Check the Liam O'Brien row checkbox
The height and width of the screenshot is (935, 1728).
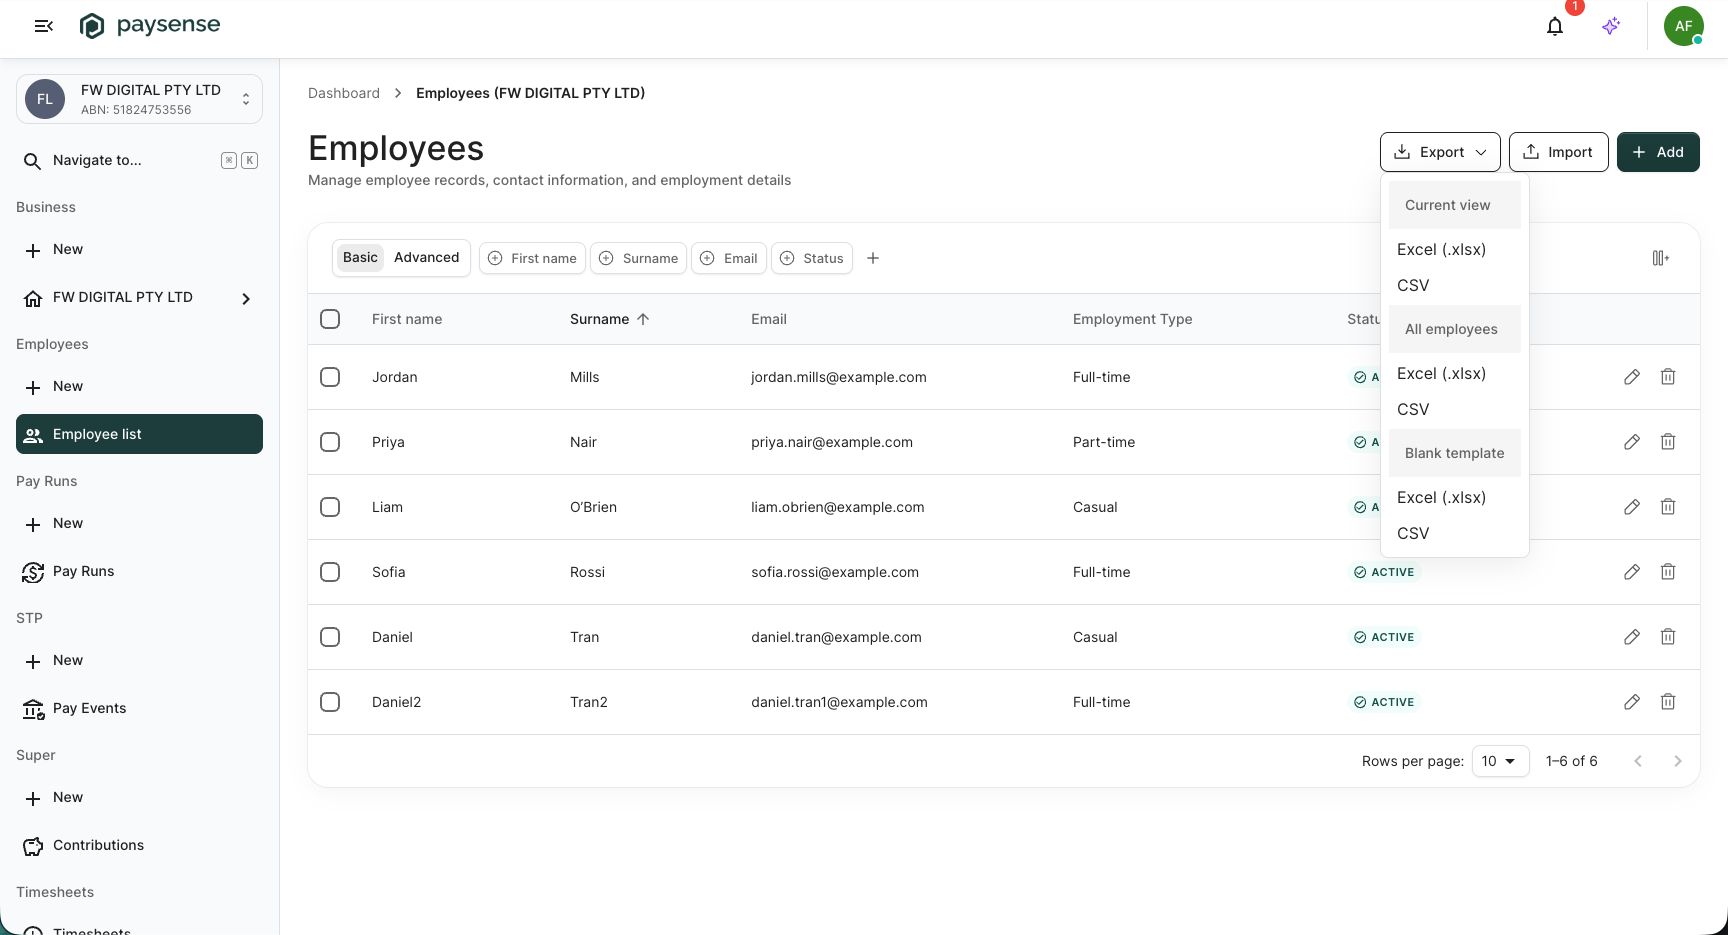point(330,507)
